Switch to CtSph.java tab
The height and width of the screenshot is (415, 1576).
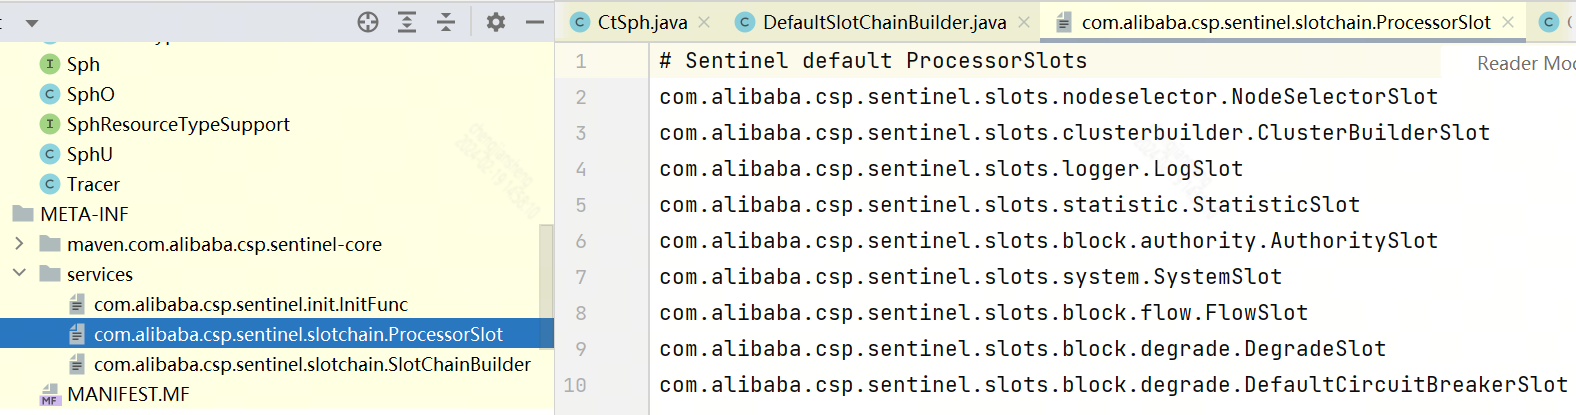642,22
